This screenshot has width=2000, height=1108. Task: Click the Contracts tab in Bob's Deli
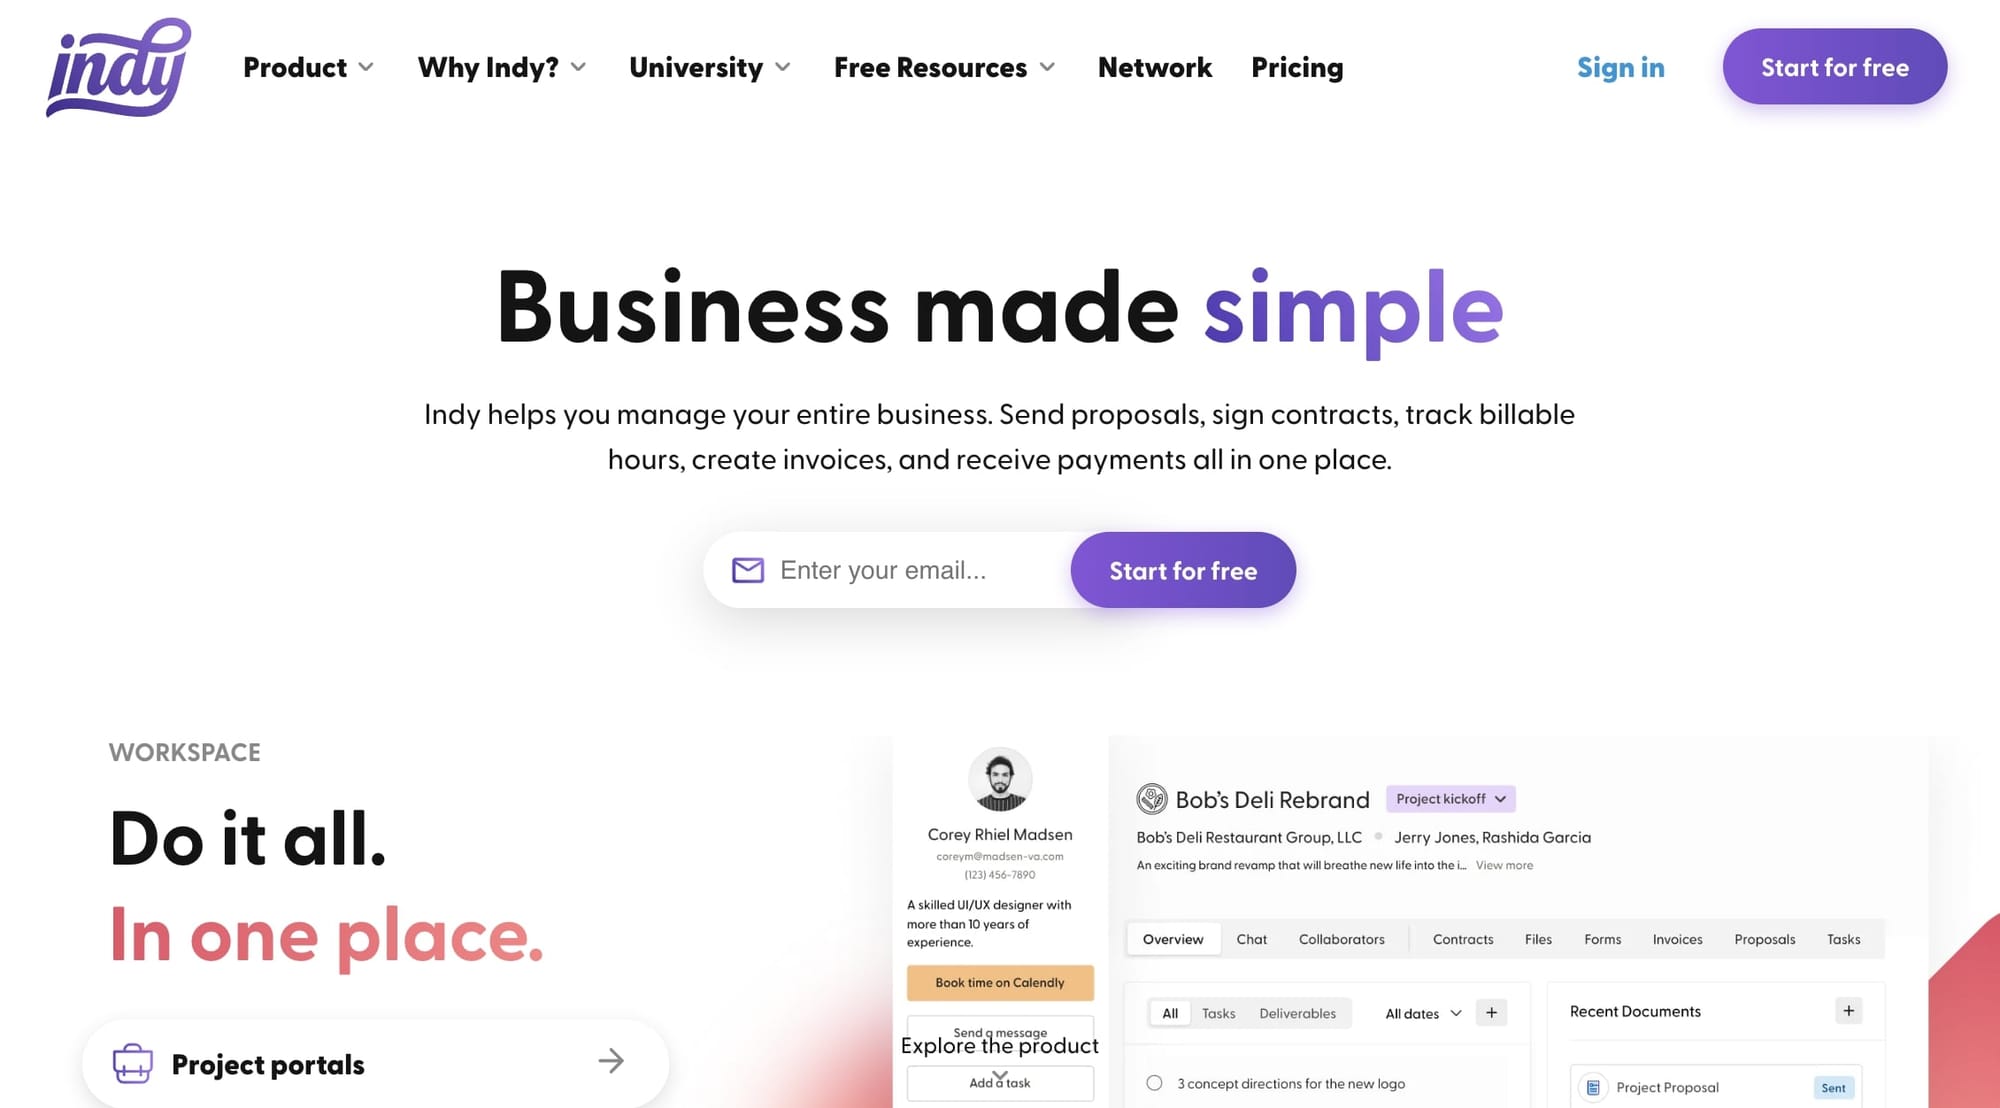(1462, 939)
